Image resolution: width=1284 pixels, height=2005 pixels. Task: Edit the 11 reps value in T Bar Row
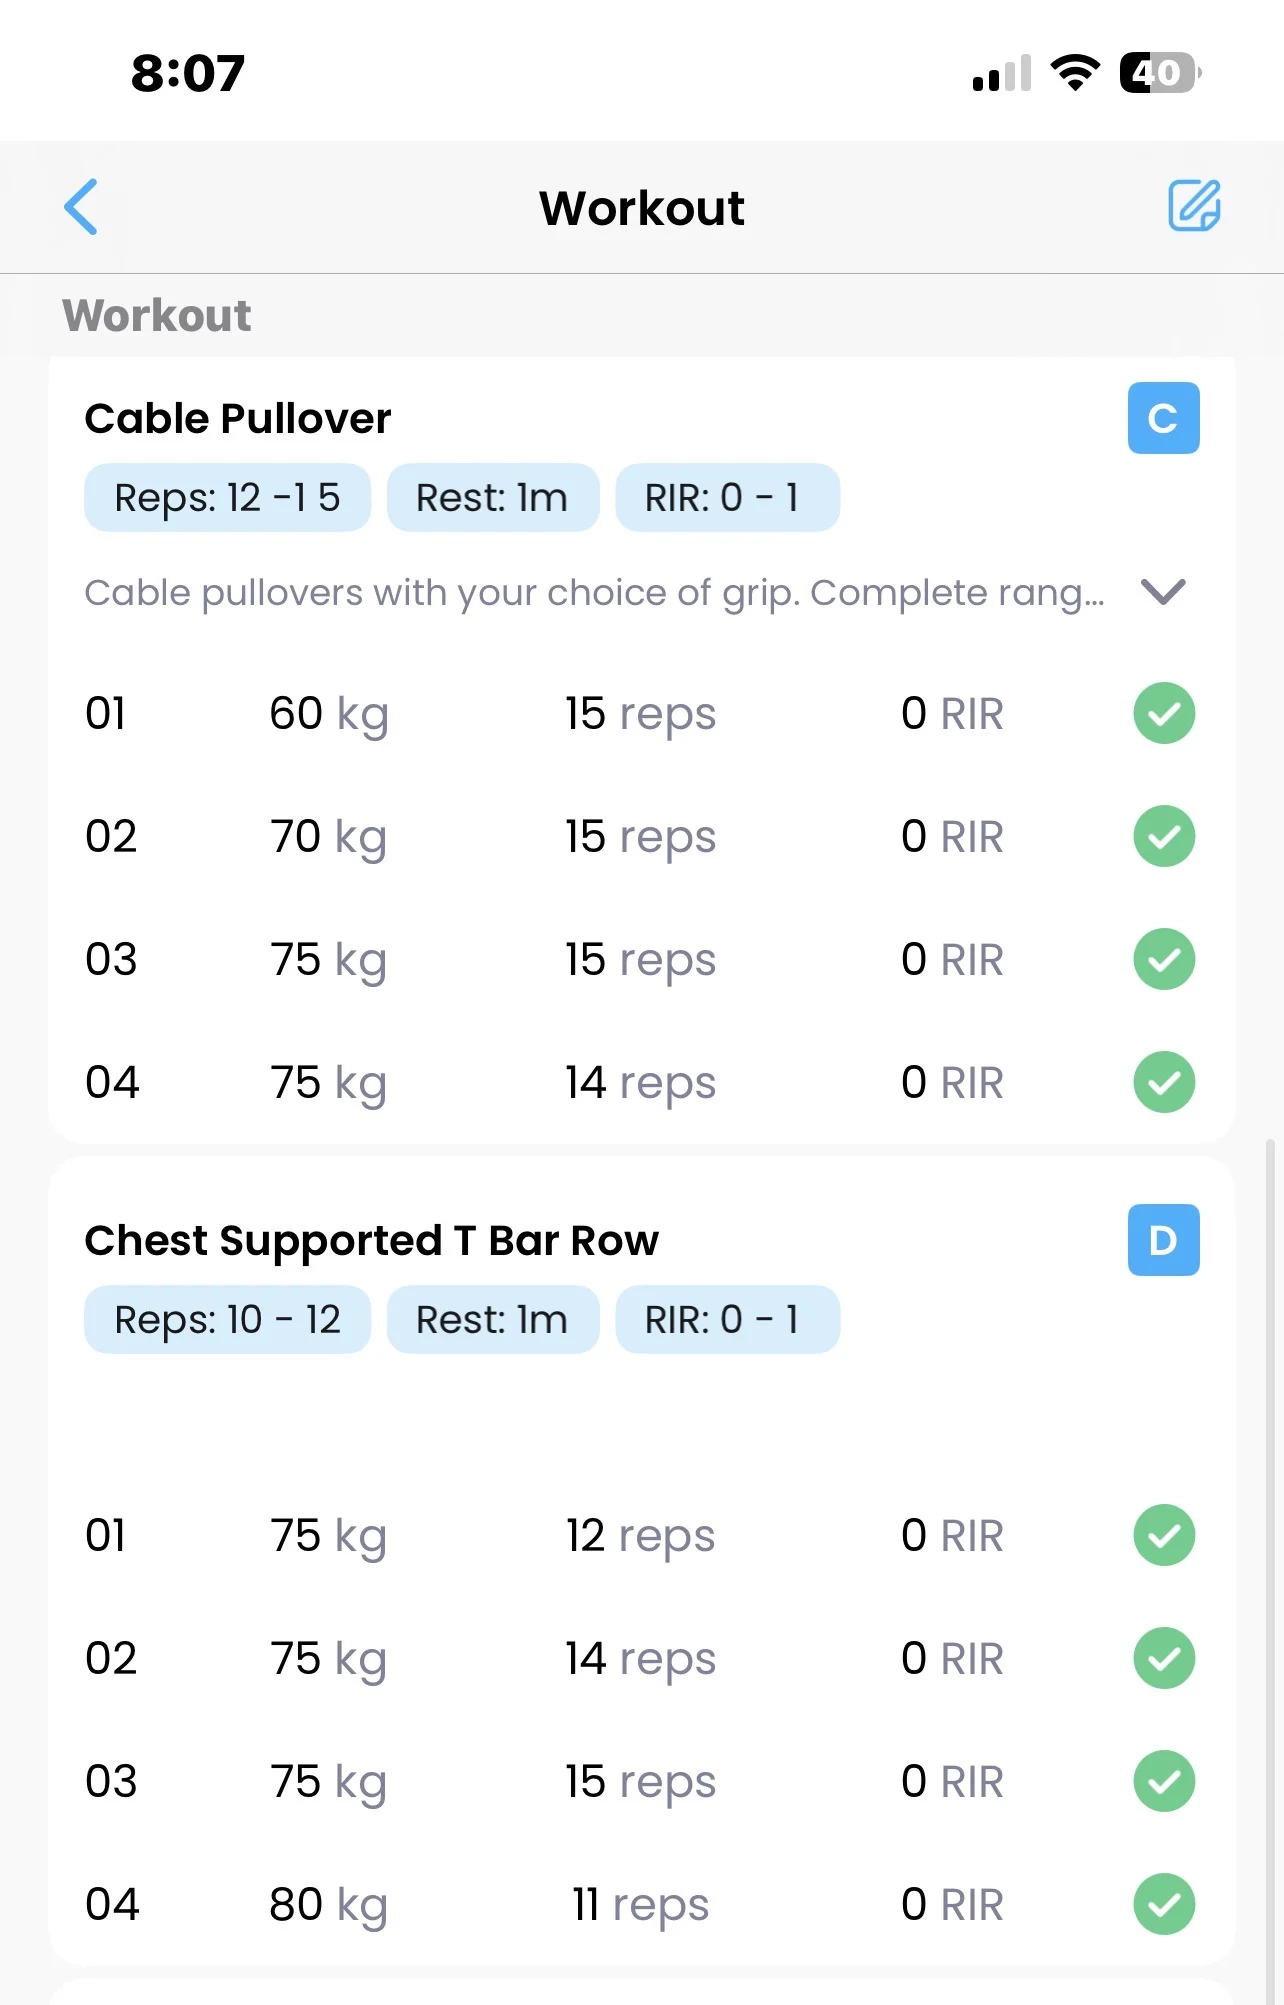point(640,1904)
